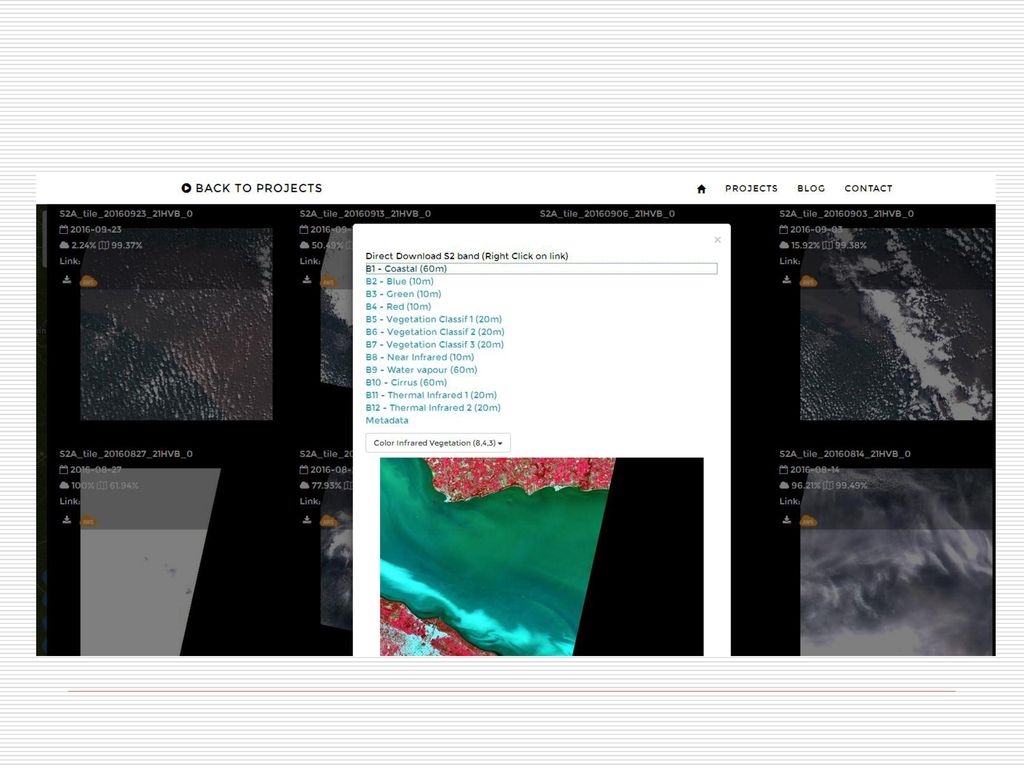Click the home icon in the navigation bar
The height and width of the screenshot is (768, 1024).
(701, 189)
